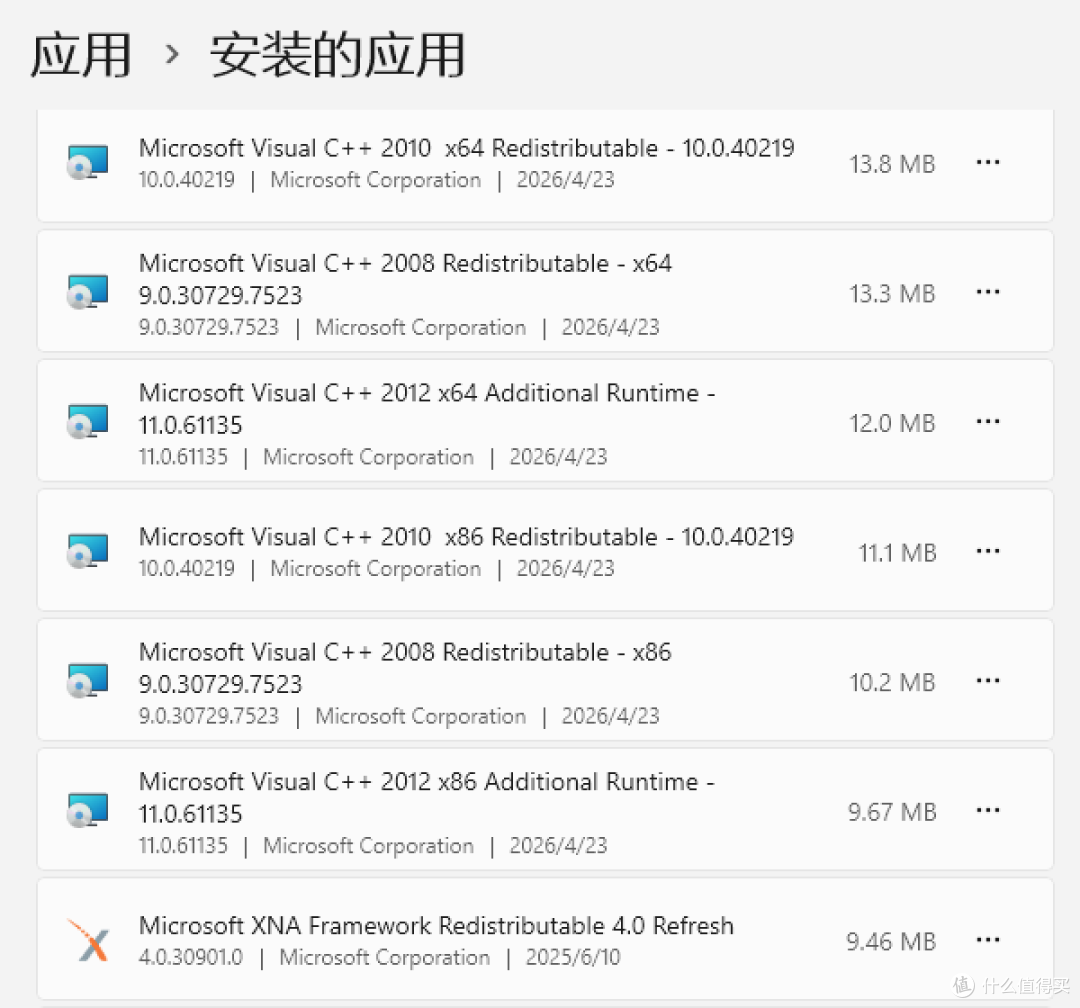This screenshot has height=1008, width=1080.
Task: Click install date 2026/4/23 in 2010 x64 row
Action: 565,180
